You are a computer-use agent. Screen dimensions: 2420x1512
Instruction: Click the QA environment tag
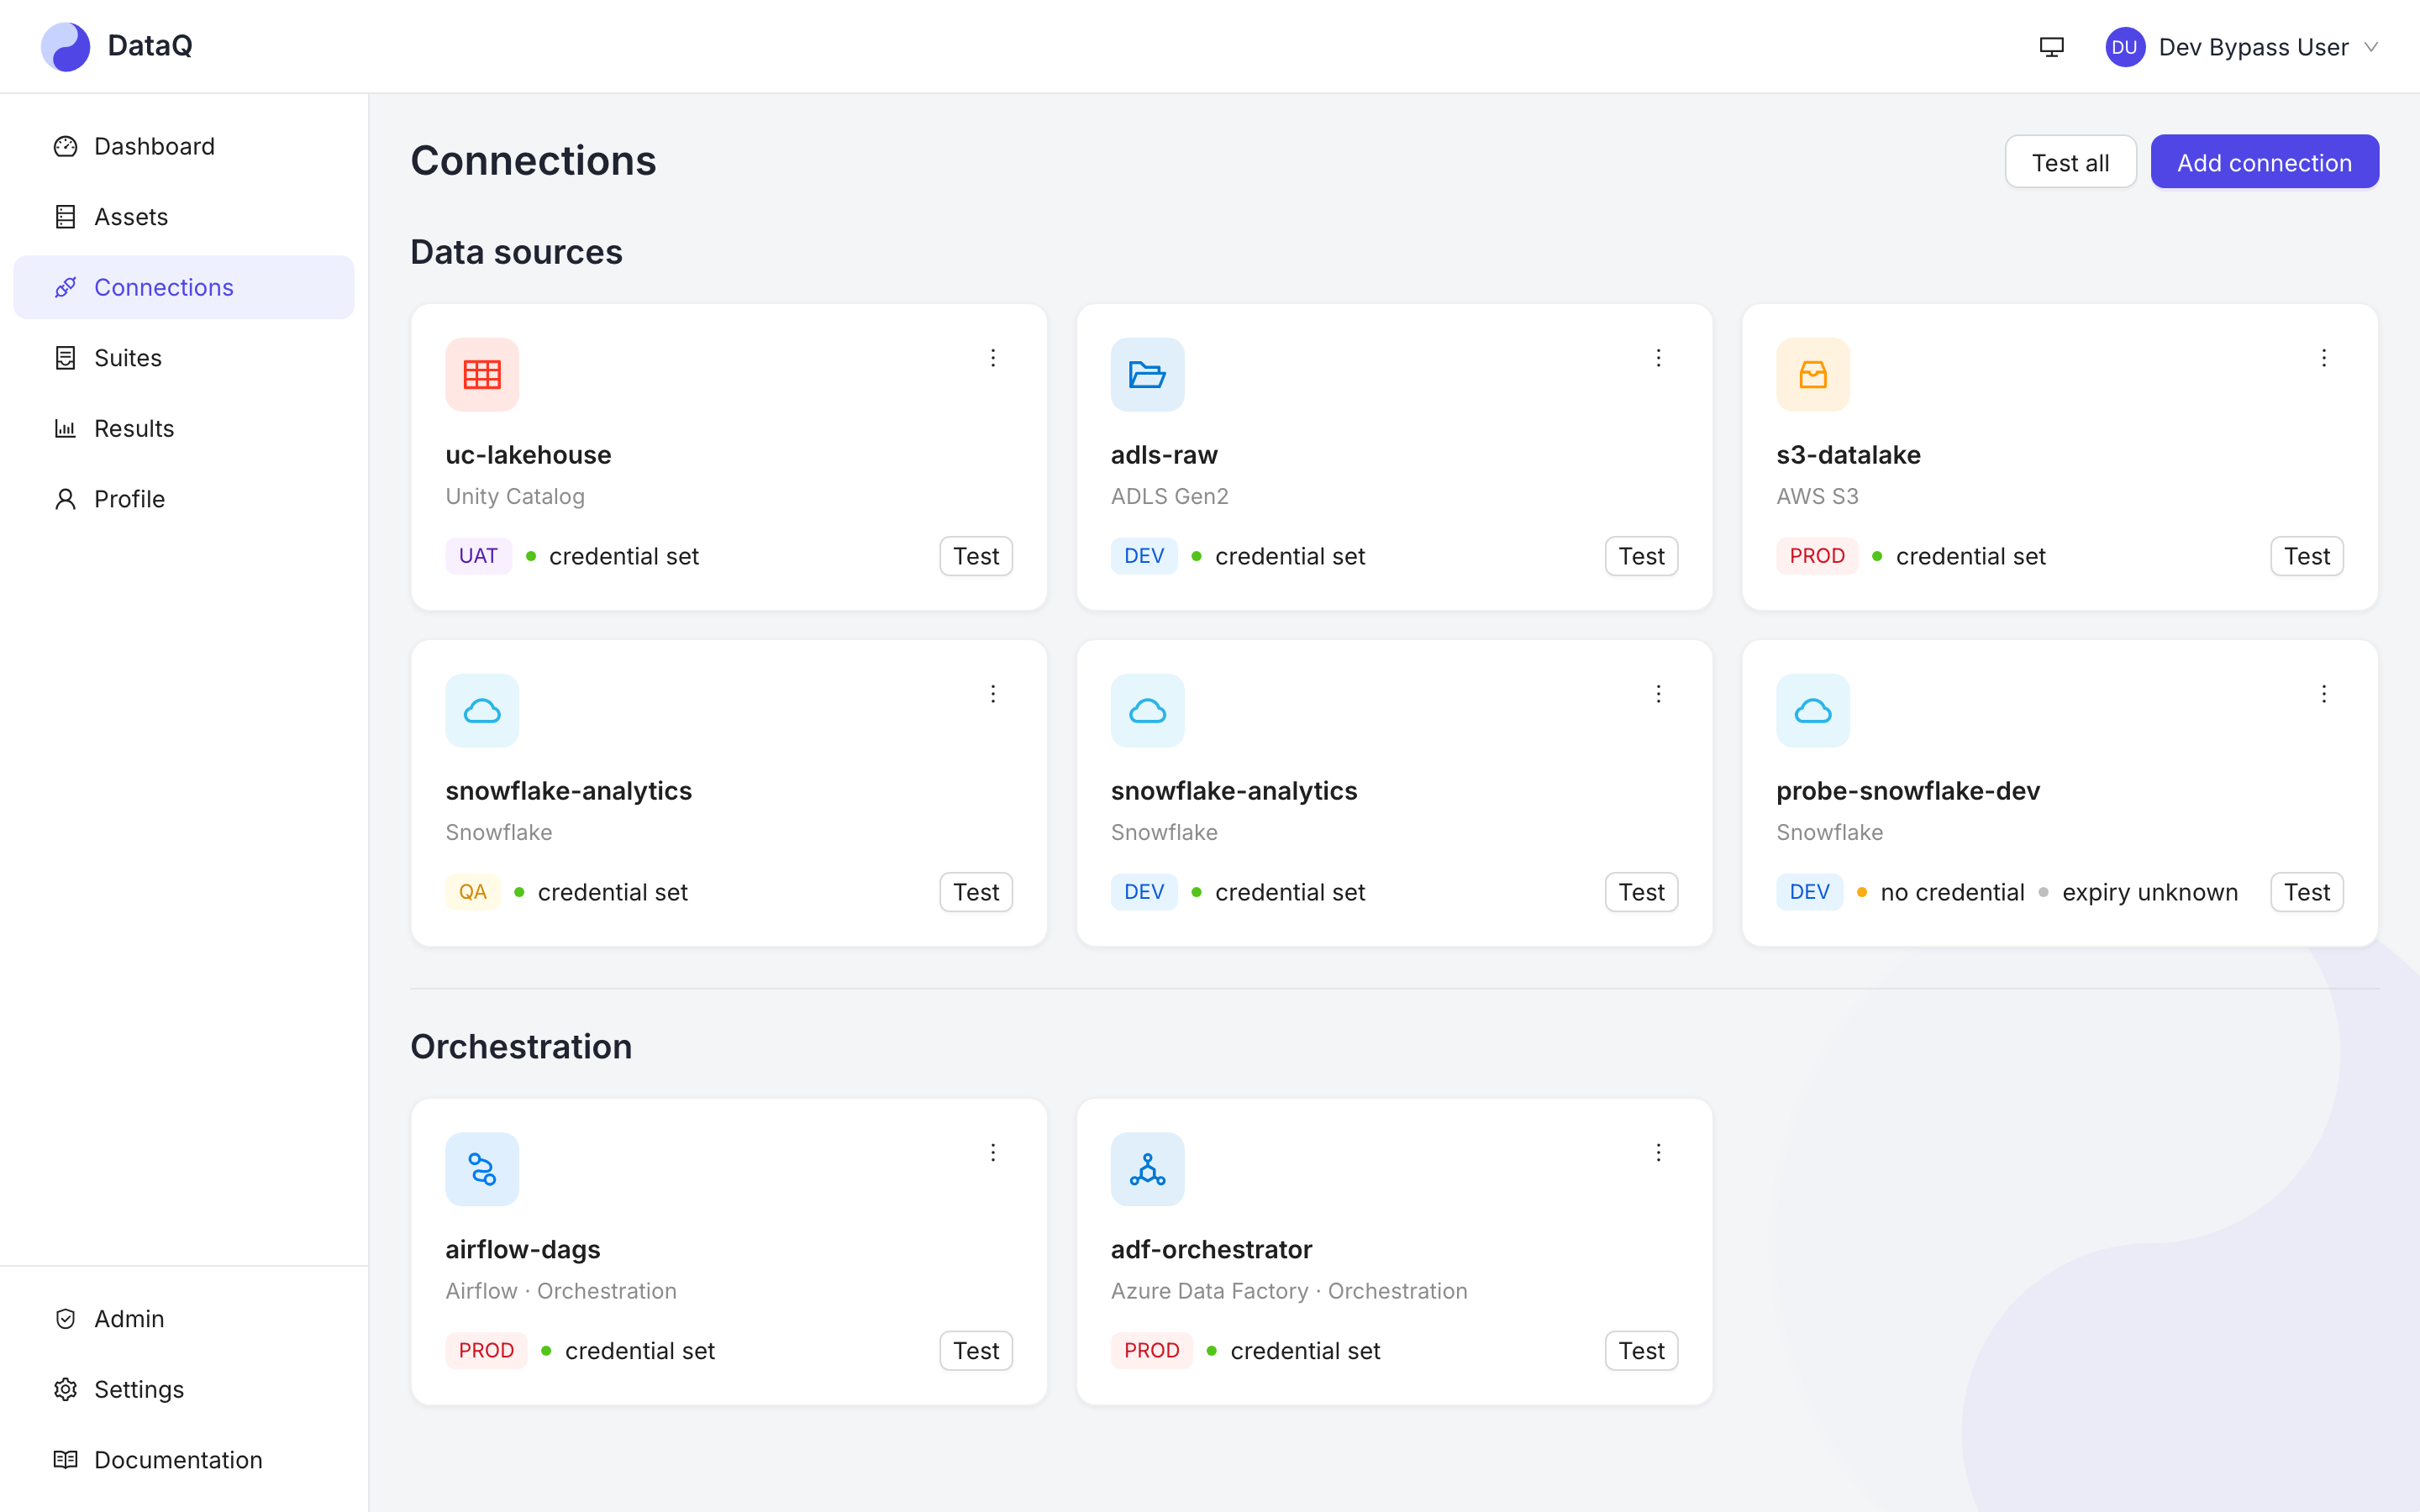pyautogui.click(x=472, y=892)
